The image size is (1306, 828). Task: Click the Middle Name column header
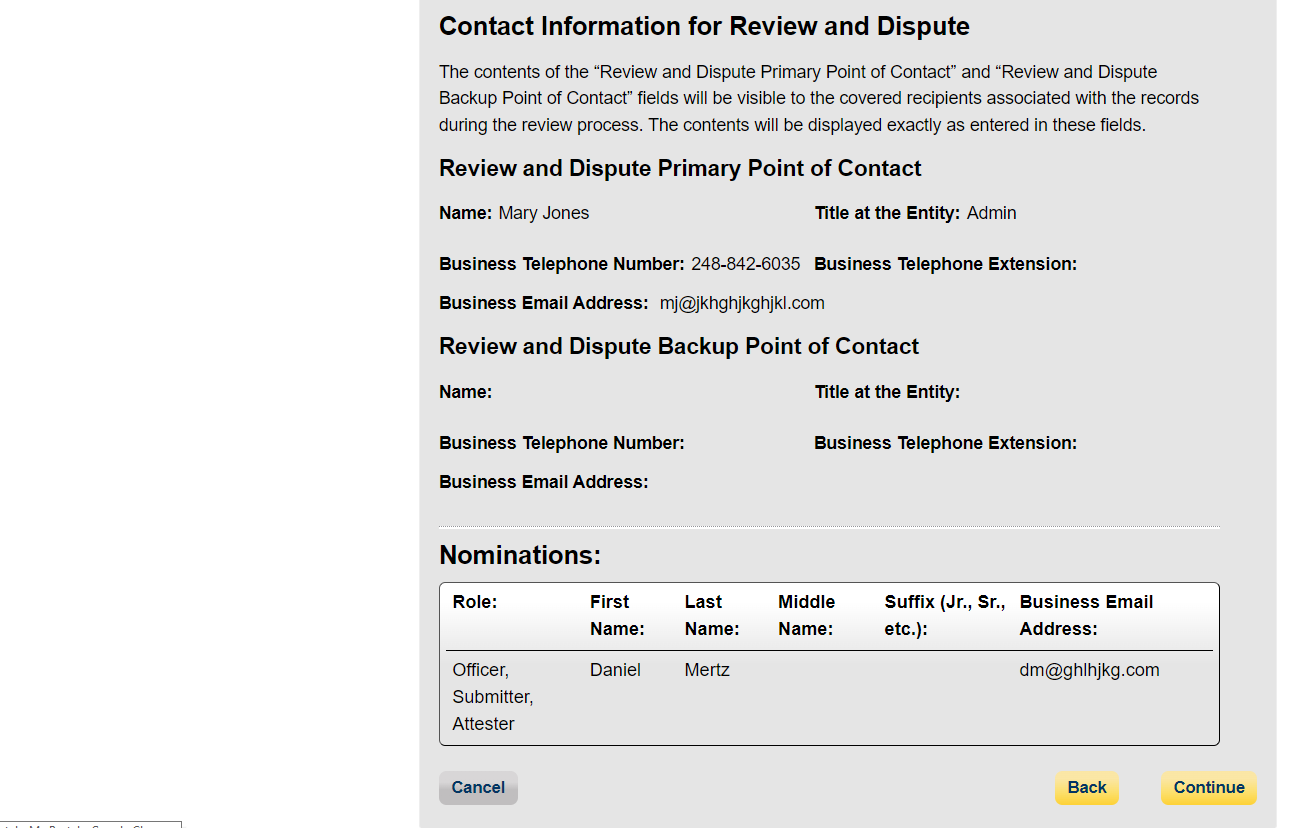pos(806,615)
